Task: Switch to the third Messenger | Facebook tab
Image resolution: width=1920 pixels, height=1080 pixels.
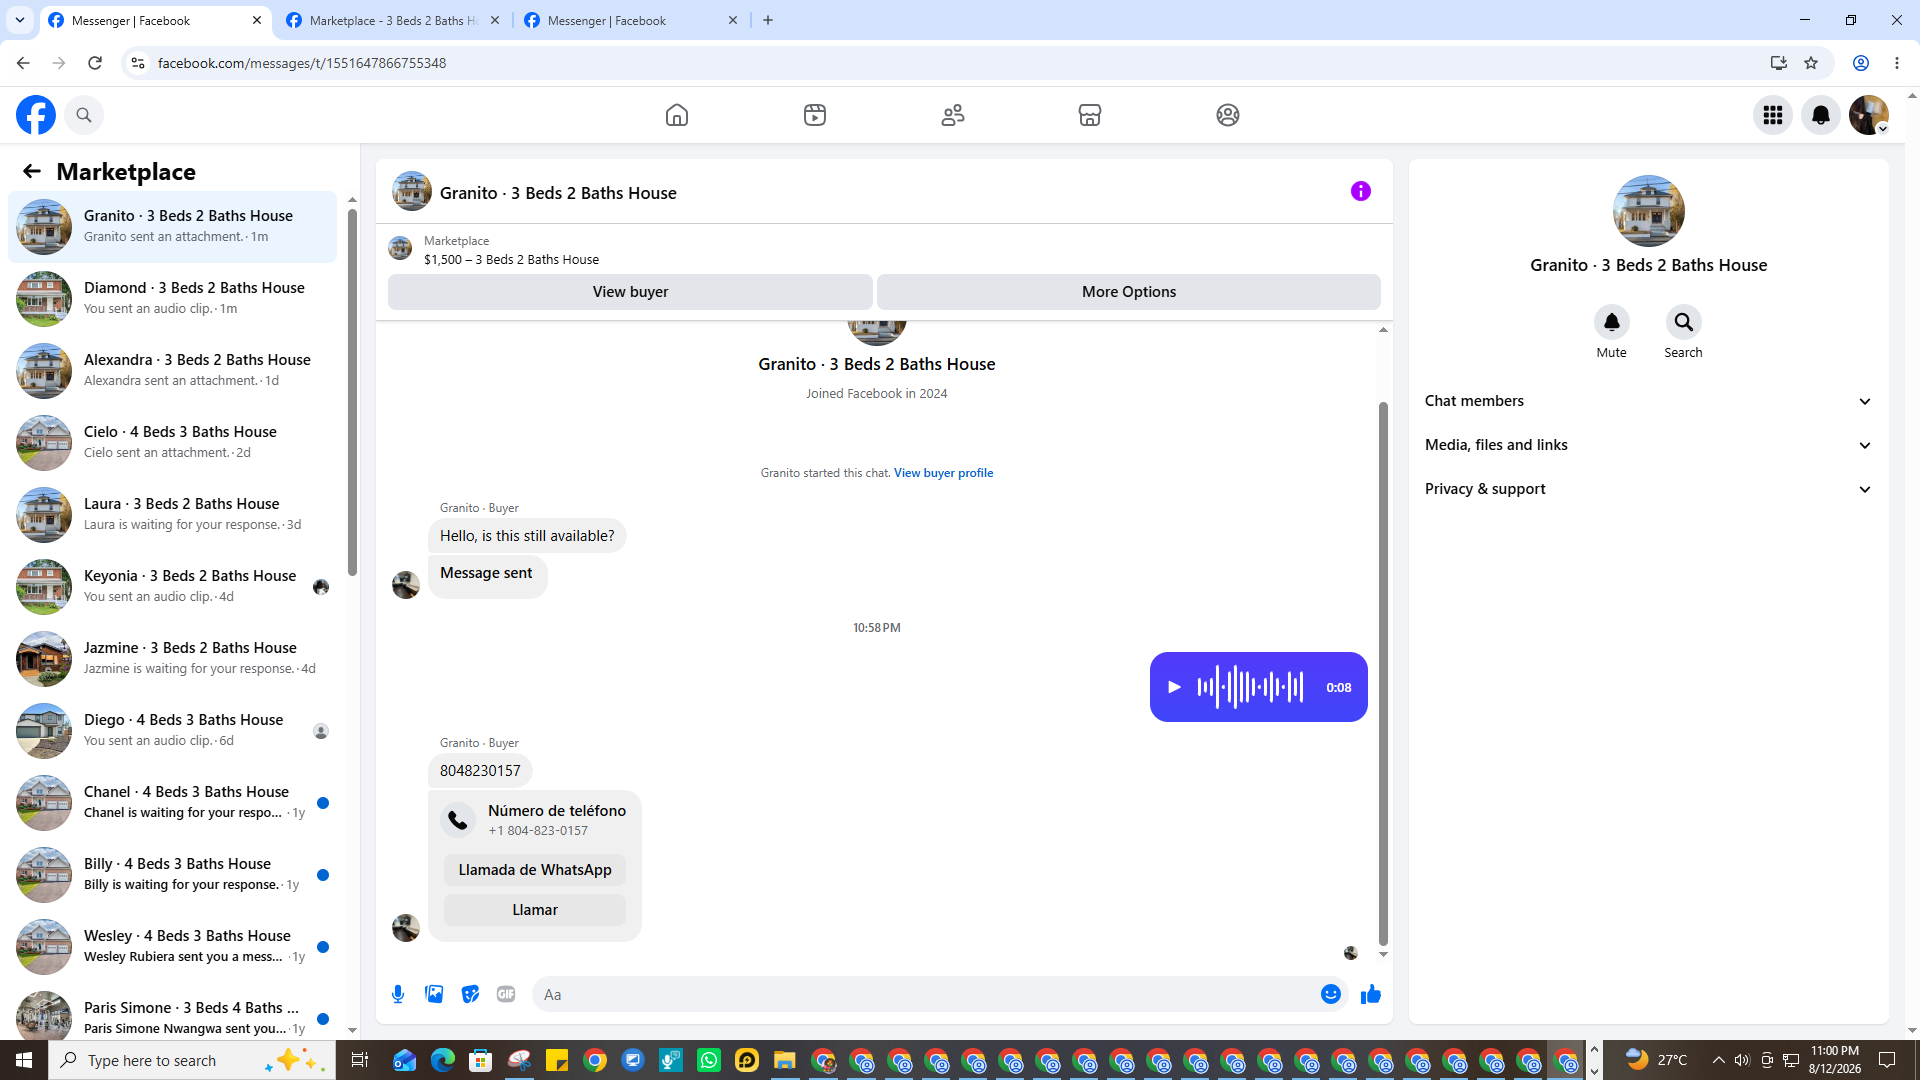Action: 630,20
